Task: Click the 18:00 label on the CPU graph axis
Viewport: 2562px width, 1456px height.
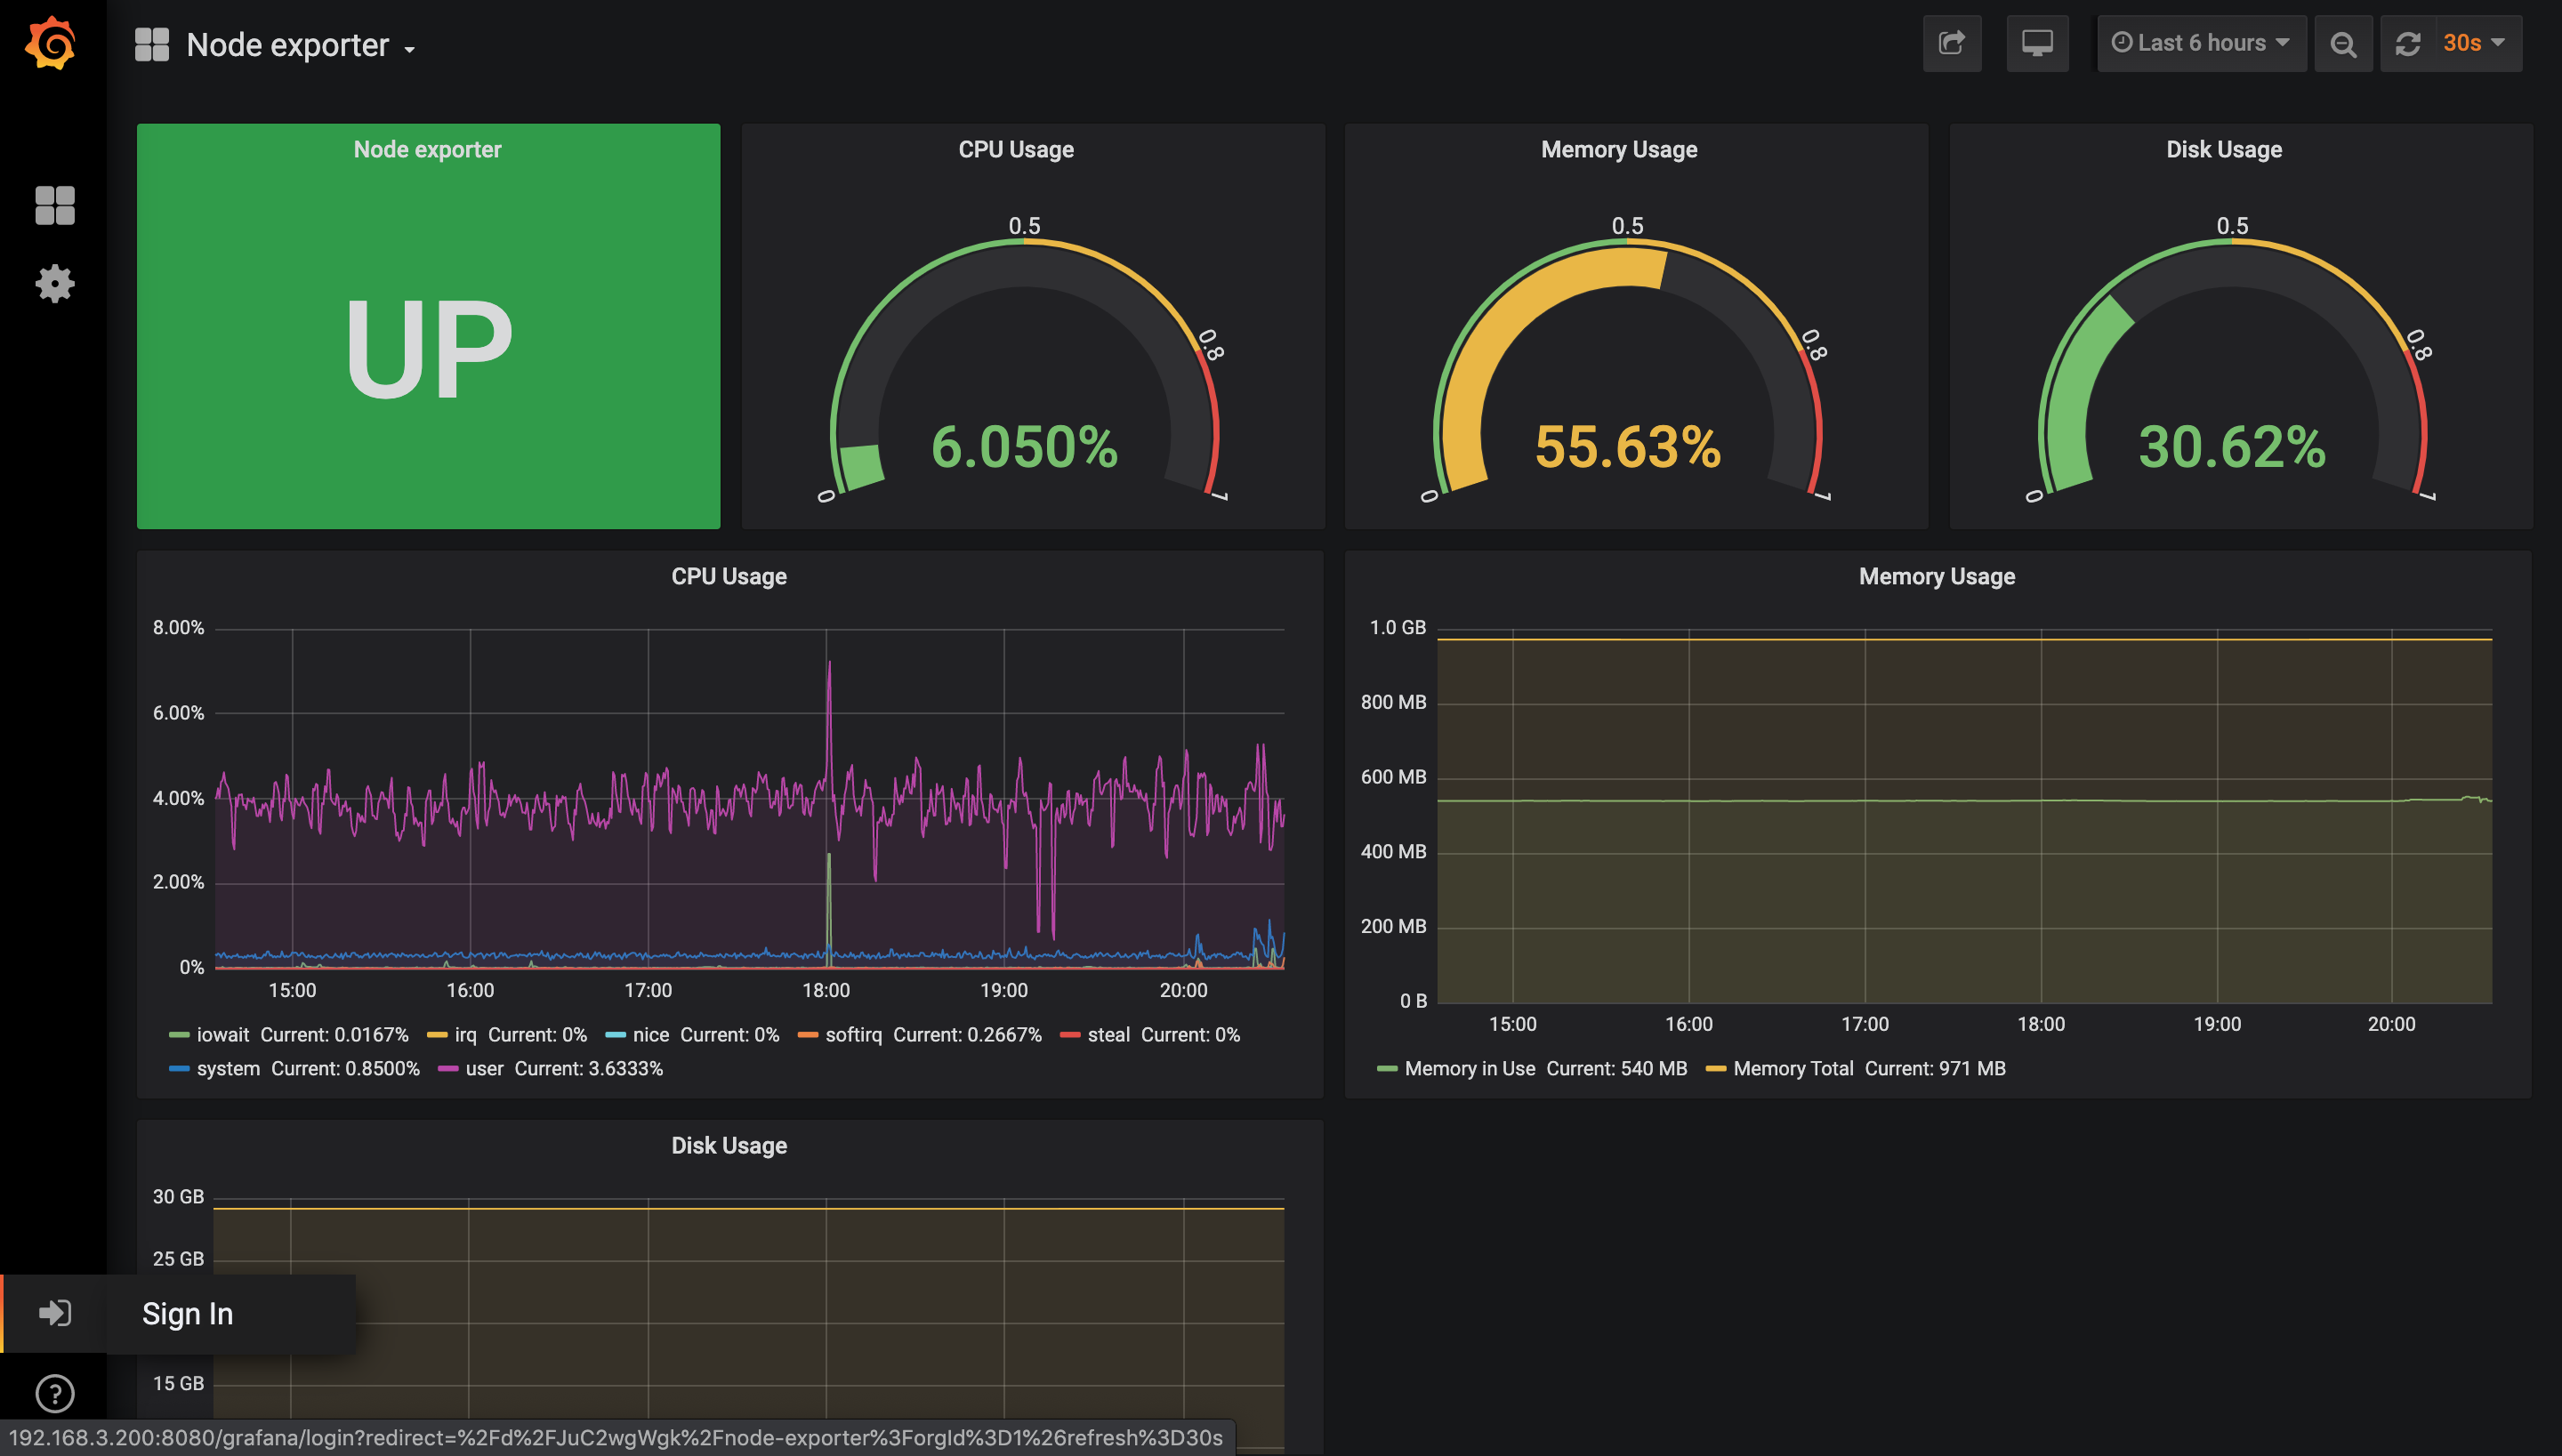Action: (x=826, y=991)
